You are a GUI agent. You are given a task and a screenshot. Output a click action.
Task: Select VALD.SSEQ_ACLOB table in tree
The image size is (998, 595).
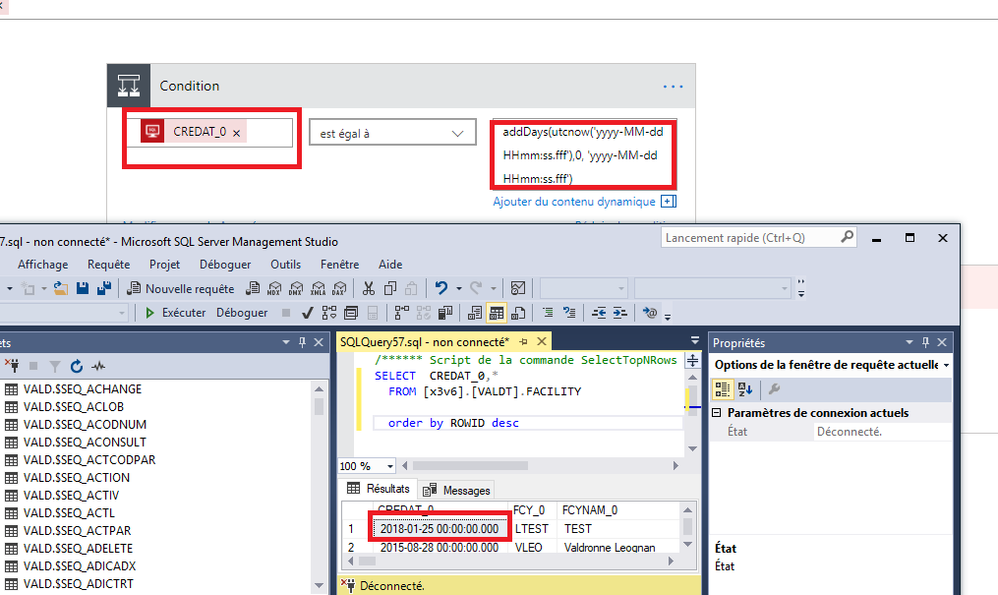pyautogui.click(x=74, y=407)
